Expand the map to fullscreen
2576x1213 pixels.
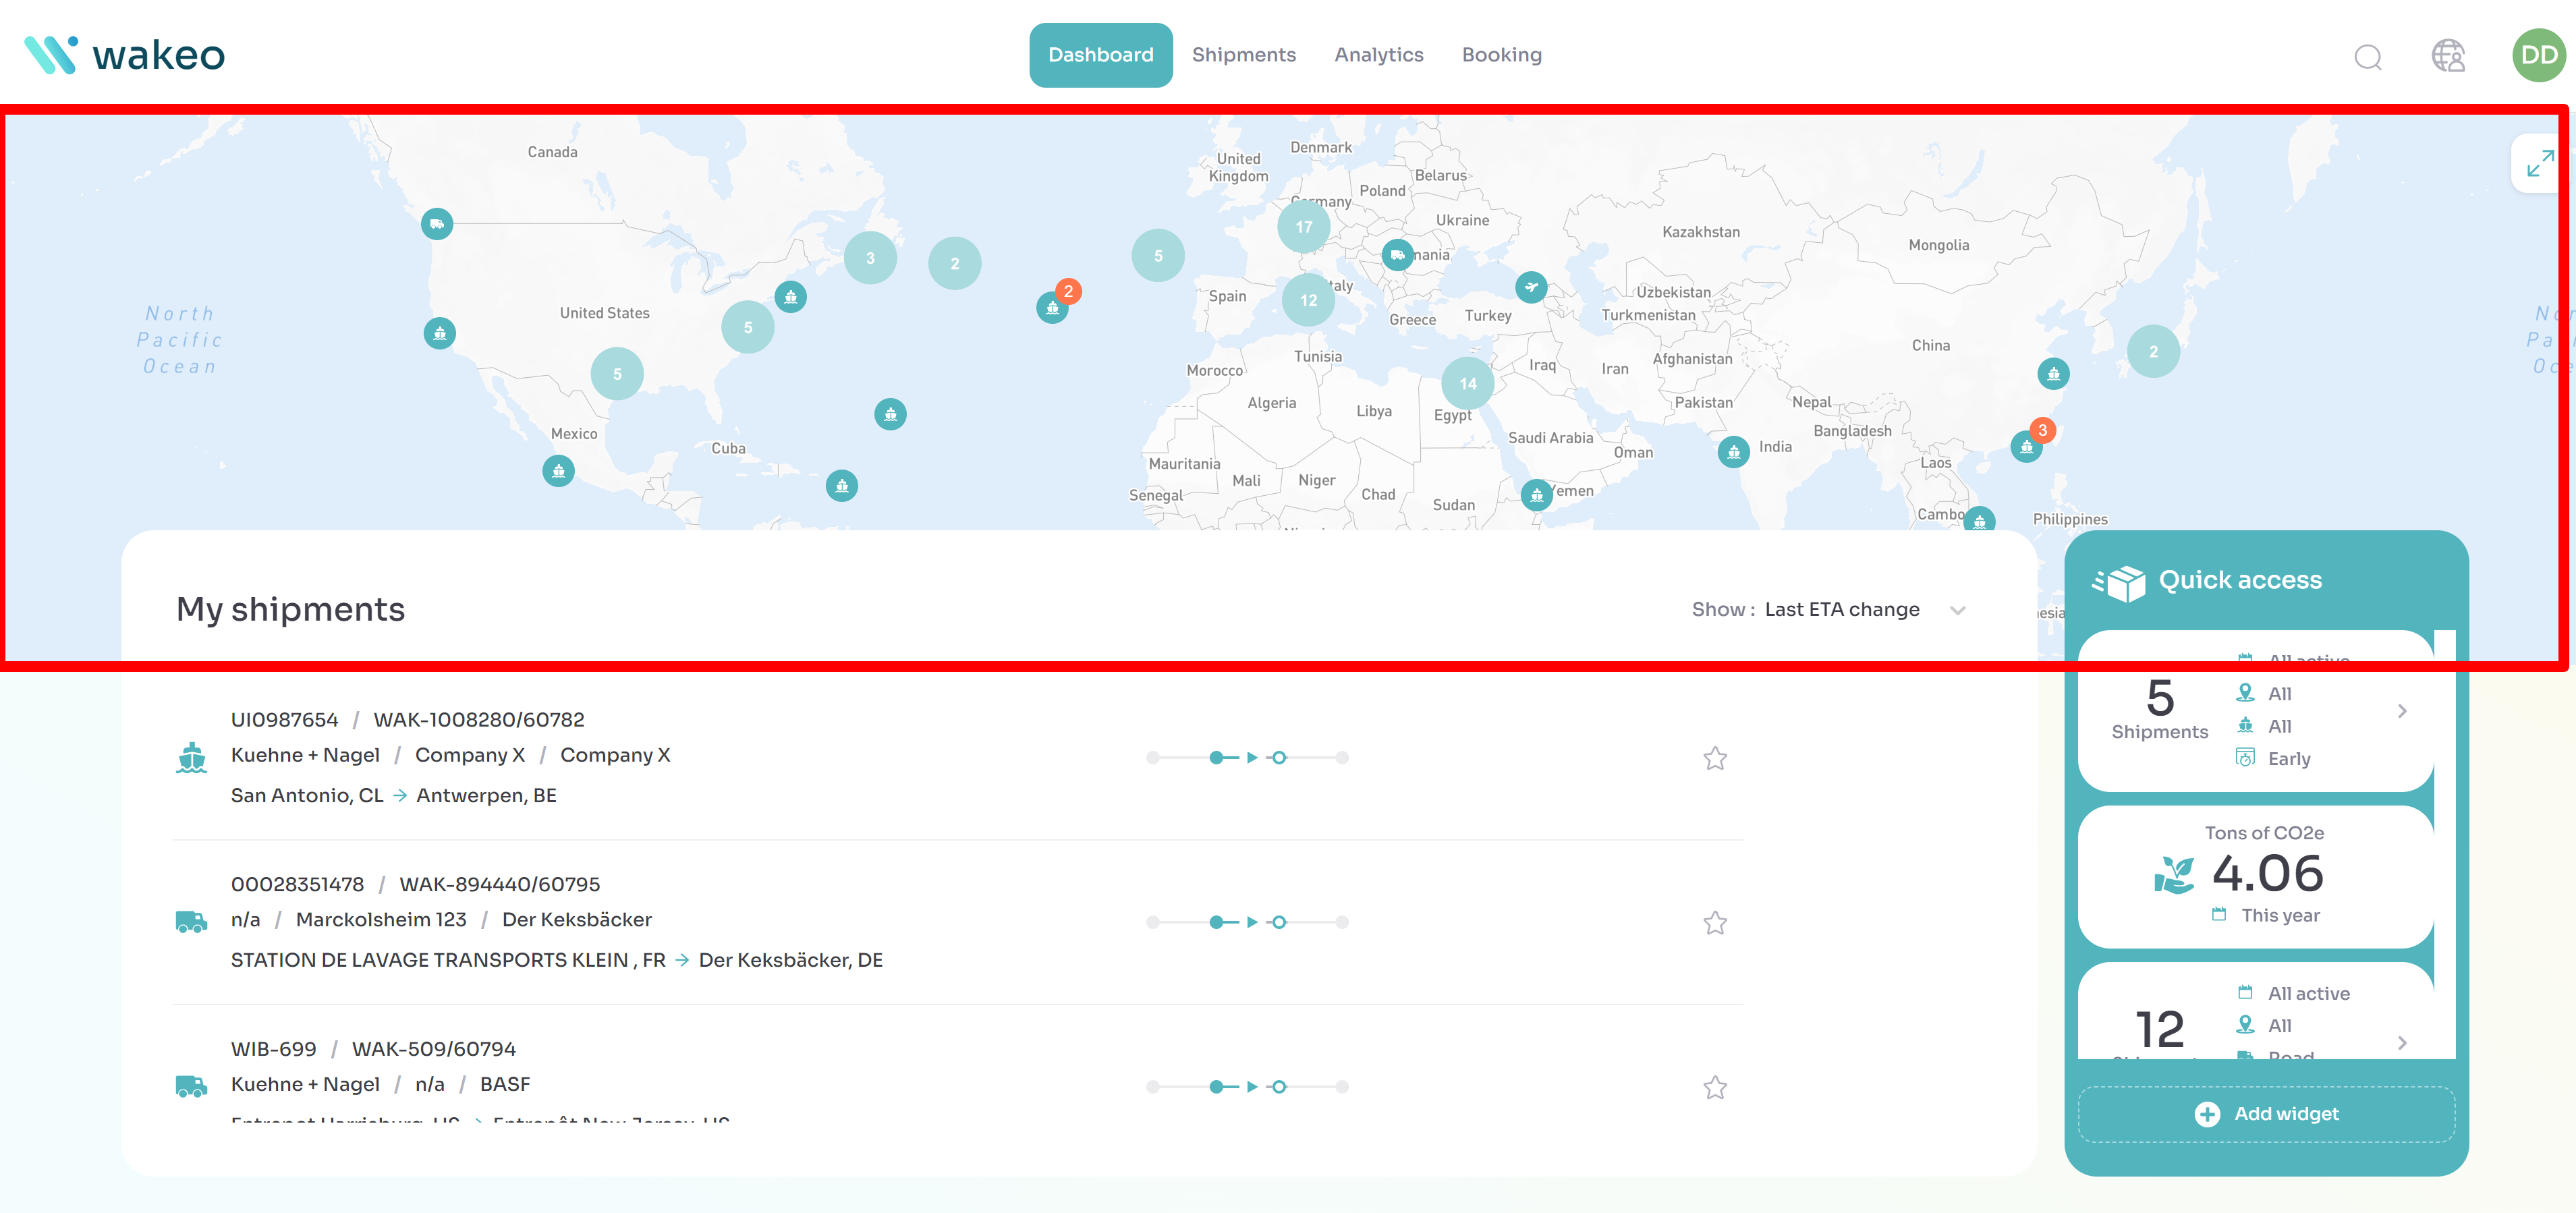[2539, 164]
